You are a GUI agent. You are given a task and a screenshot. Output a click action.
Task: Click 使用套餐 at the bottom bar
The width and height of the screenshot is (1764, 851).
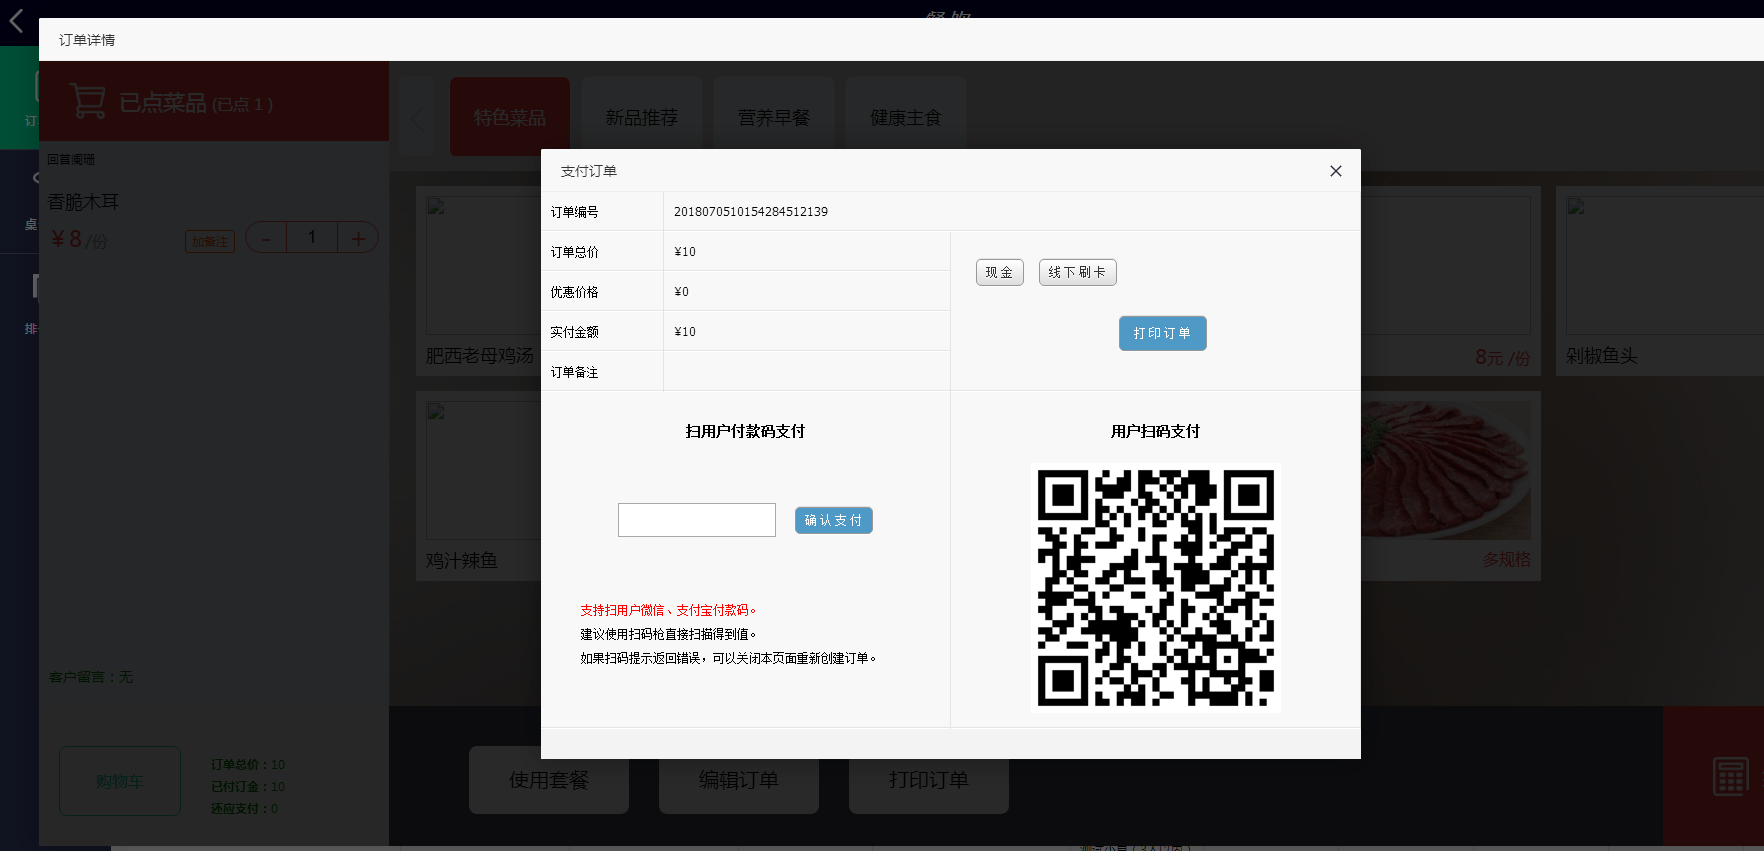click(549, 780)
